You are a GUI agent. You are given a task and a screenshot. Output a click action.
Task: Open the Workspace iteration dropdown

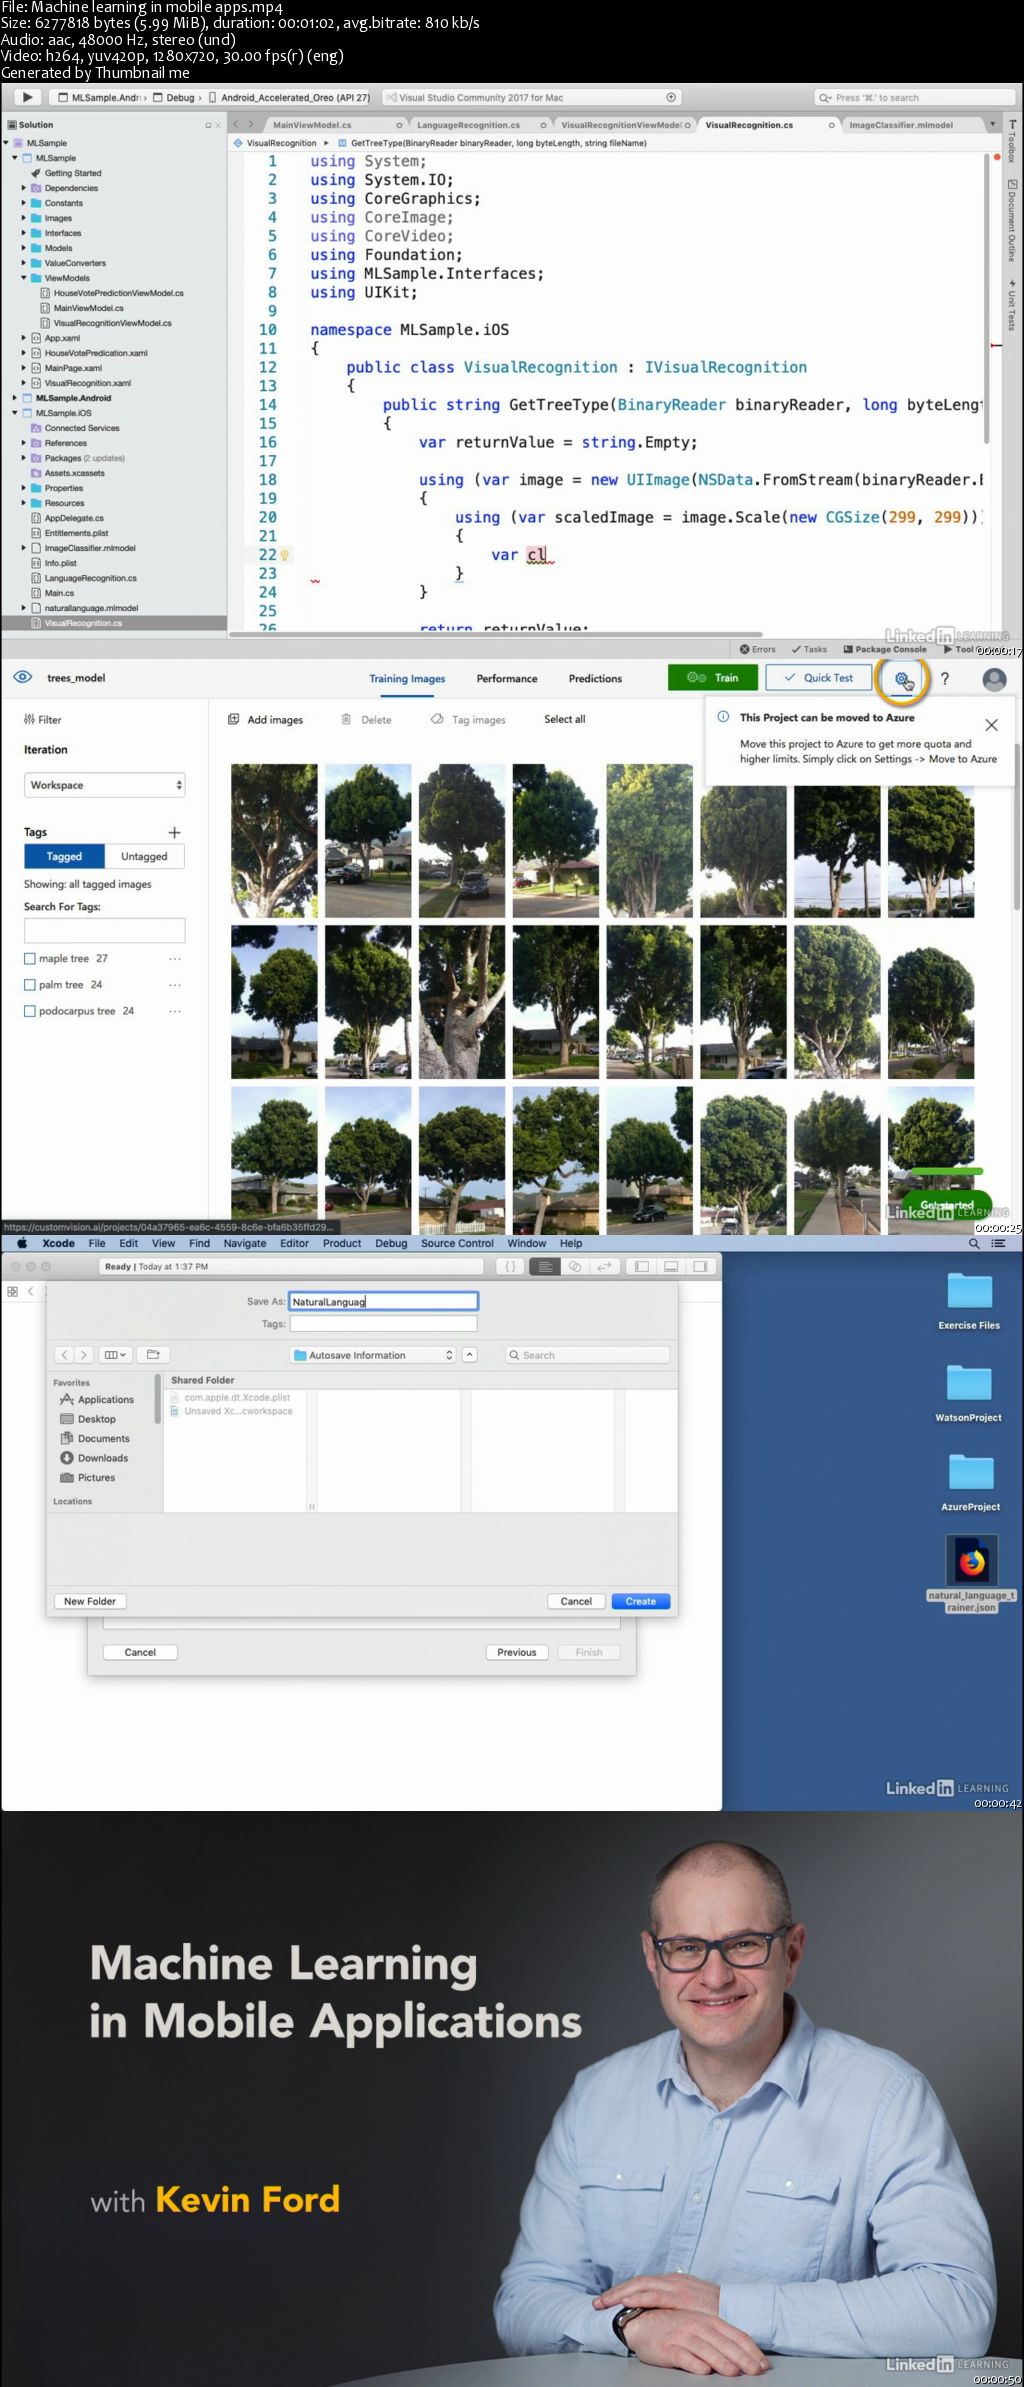click(104, 785)
